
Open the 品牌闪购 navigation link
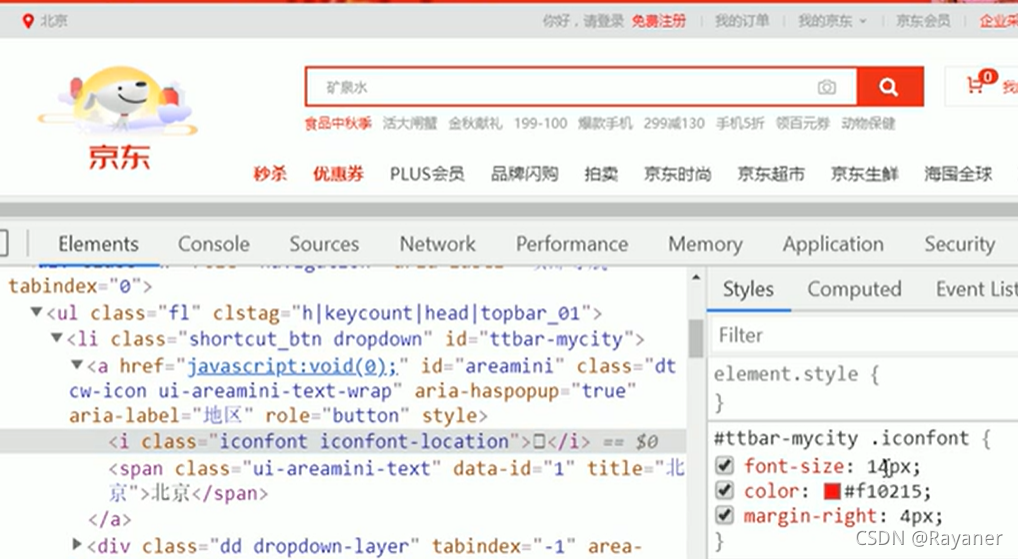[525, 174]
